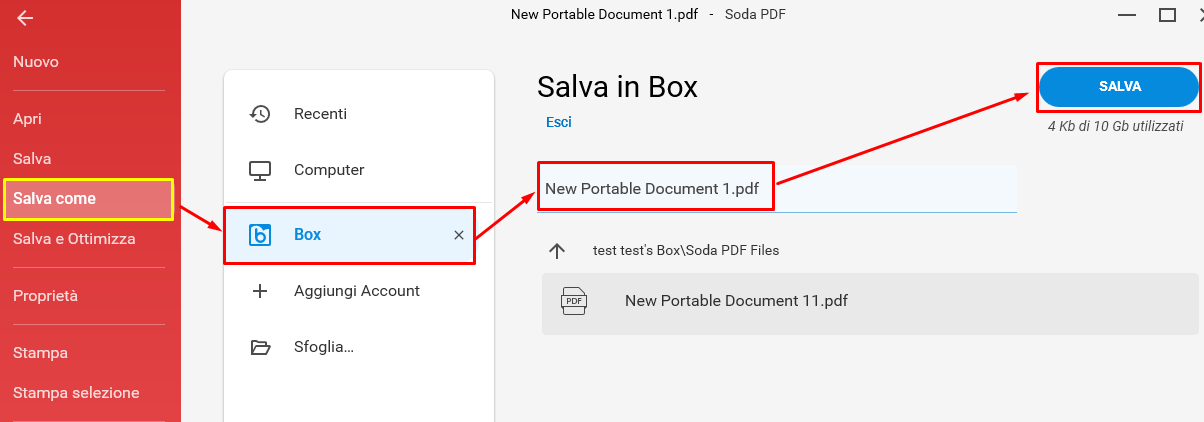Select Salva in the sidebar
1204x422 pixels.
coord(32,159)
